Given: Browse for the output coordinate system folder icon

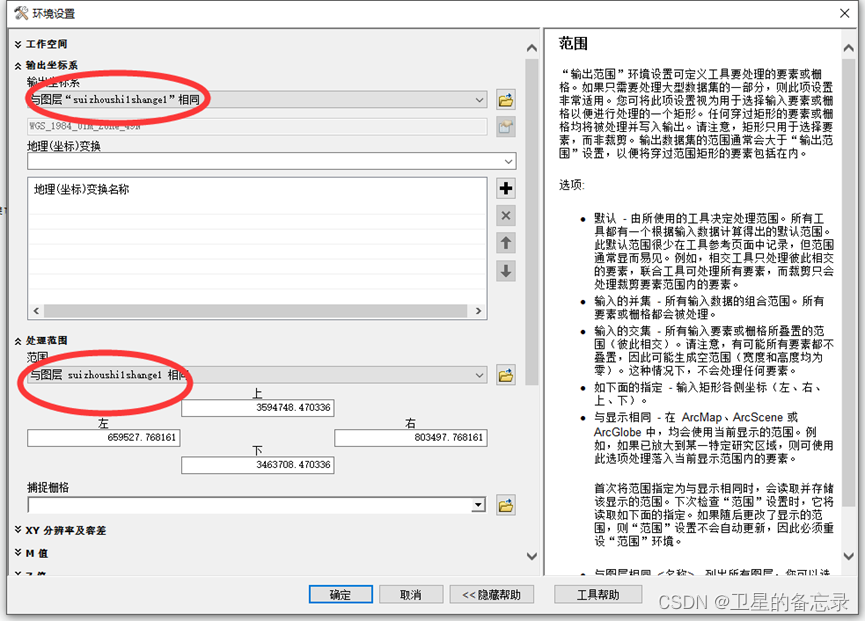Looking at the screenshot, I should click(505, 100).
